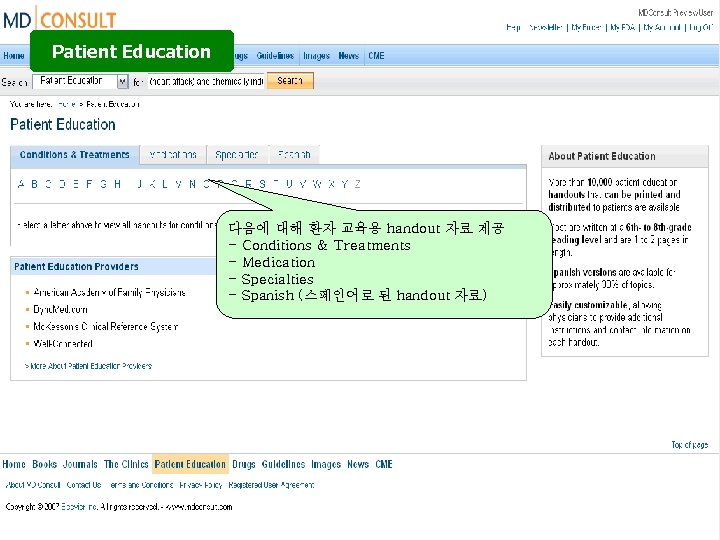Open Images in the footer navigation
Image resolution: width=720 pixels, height=540 pixels.
pyautogui.click(x=326, y=464)
